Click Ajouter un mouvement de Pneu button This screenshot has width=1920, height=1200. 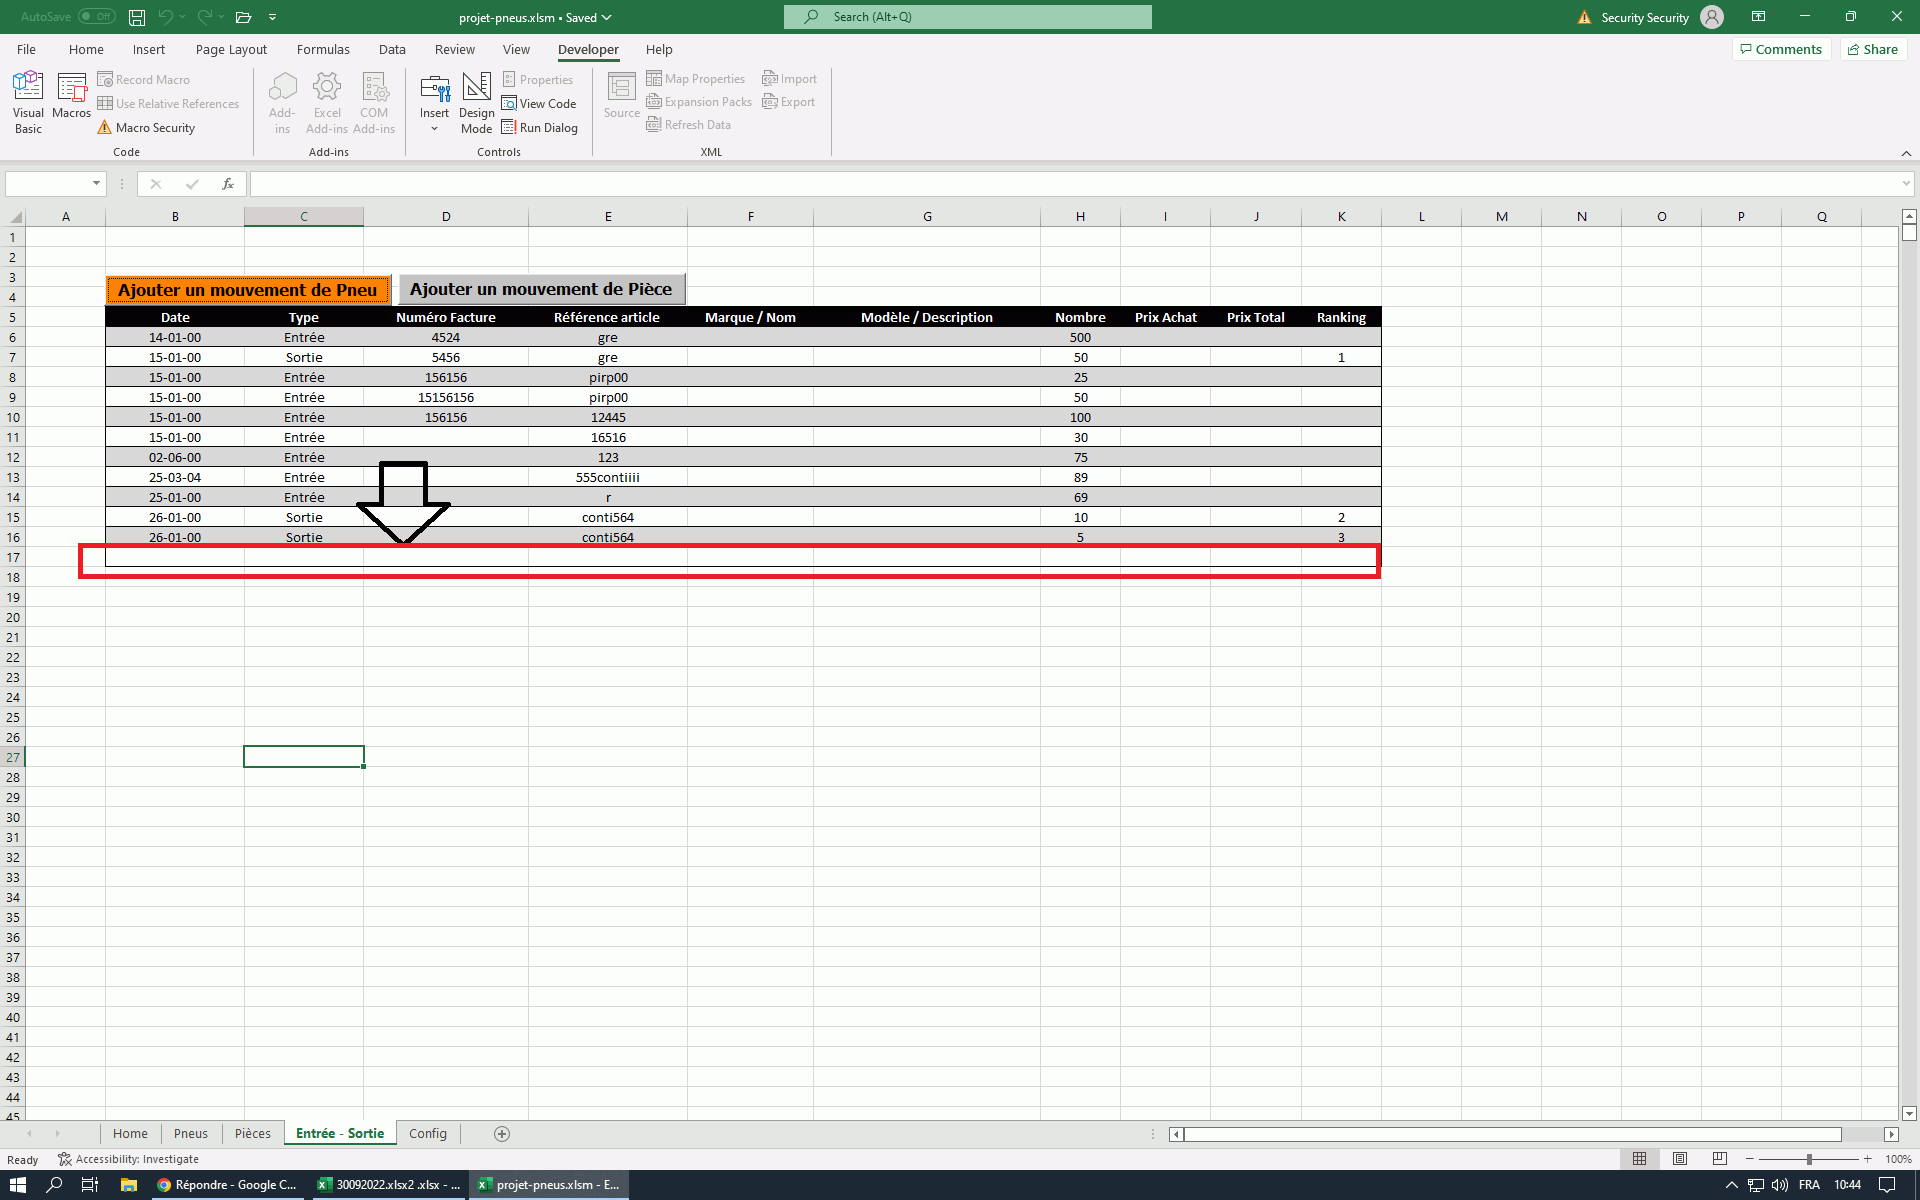(x=248, y=290)
